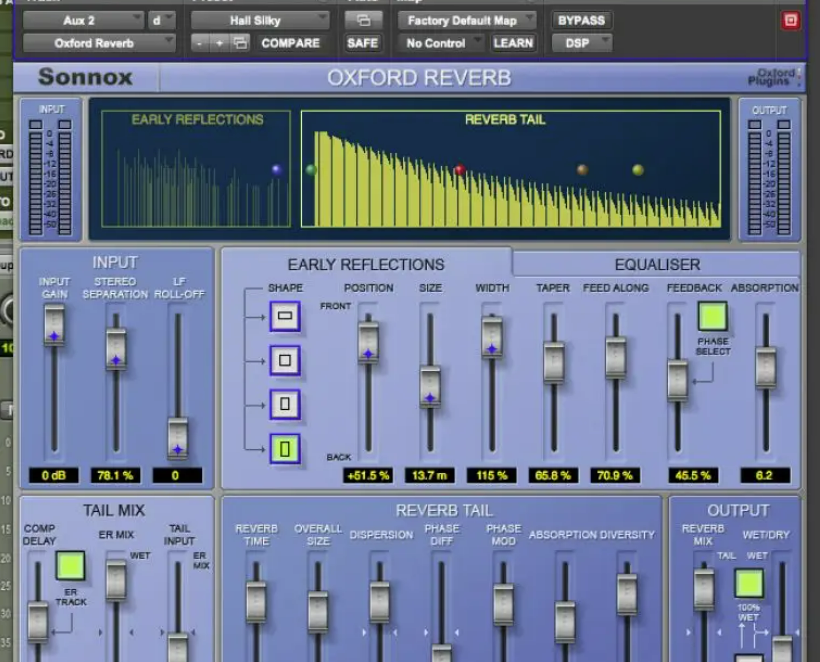Open the Oxford Reverb plug-in selector

[x=99, y=43]
